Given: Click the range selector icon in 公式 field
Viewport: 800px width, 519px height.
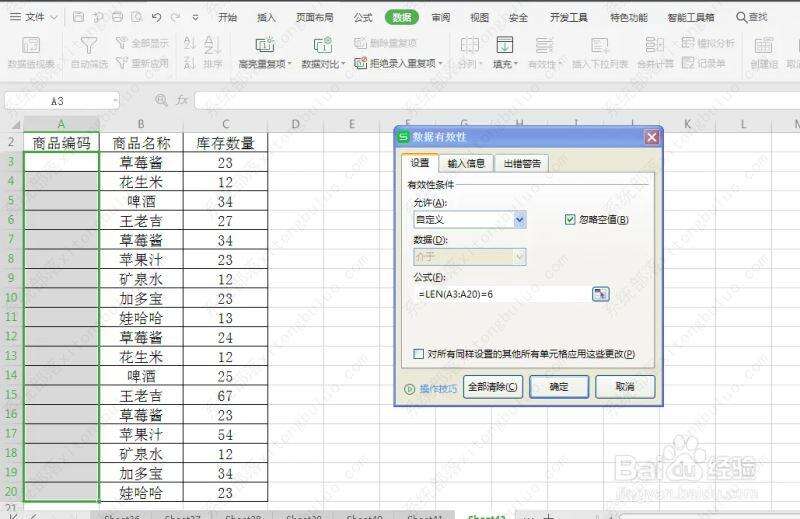Looking at the screenshot, I should click(601, 294).
